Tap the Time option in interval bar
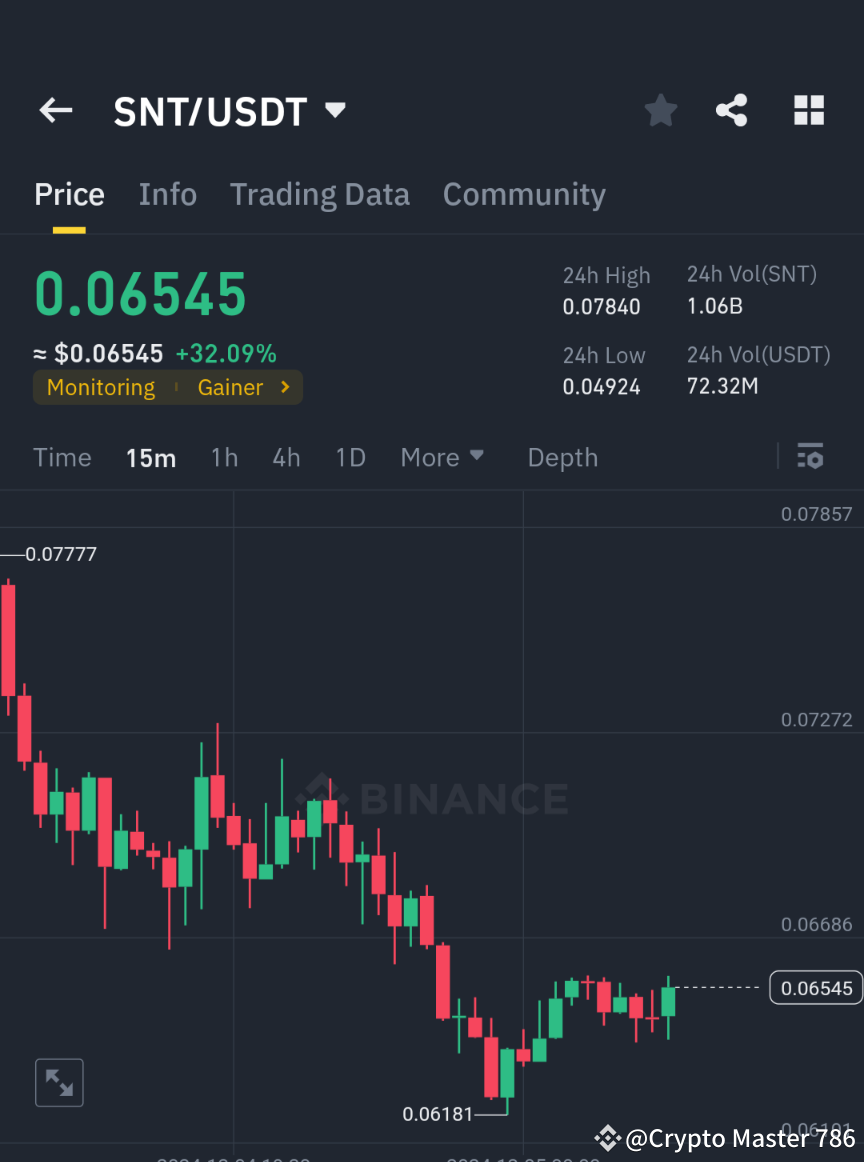The height and width of the screenshot is (1162, 864). [x=62, y=457]
